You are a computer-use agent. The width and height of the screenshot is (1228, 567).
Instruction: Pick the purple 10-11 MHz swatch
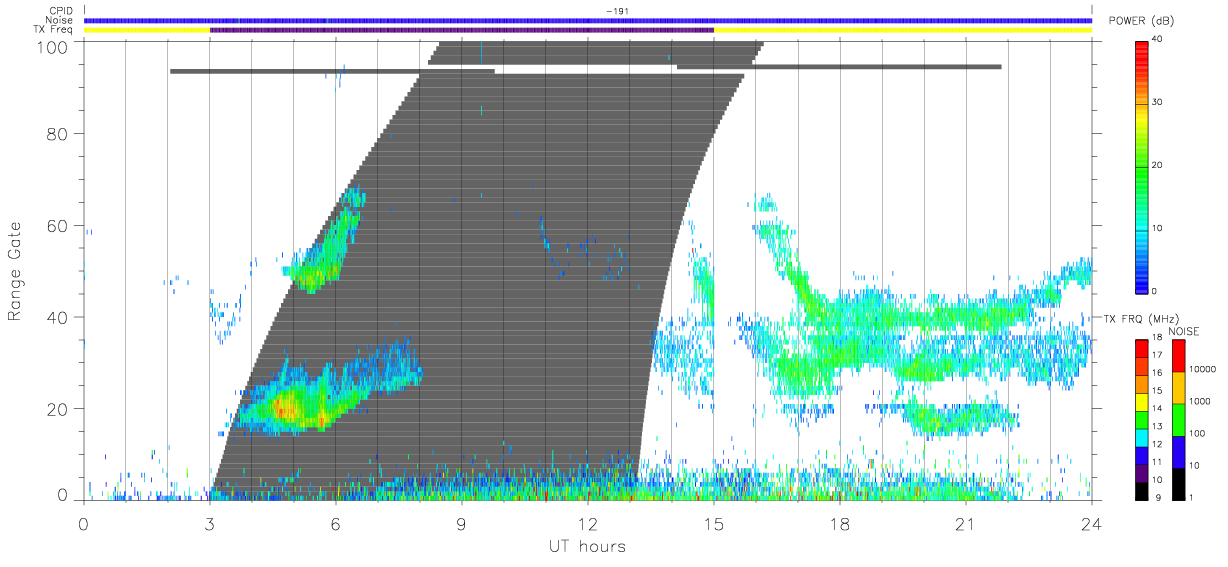pyautogui.click(x=1142, y=473)
